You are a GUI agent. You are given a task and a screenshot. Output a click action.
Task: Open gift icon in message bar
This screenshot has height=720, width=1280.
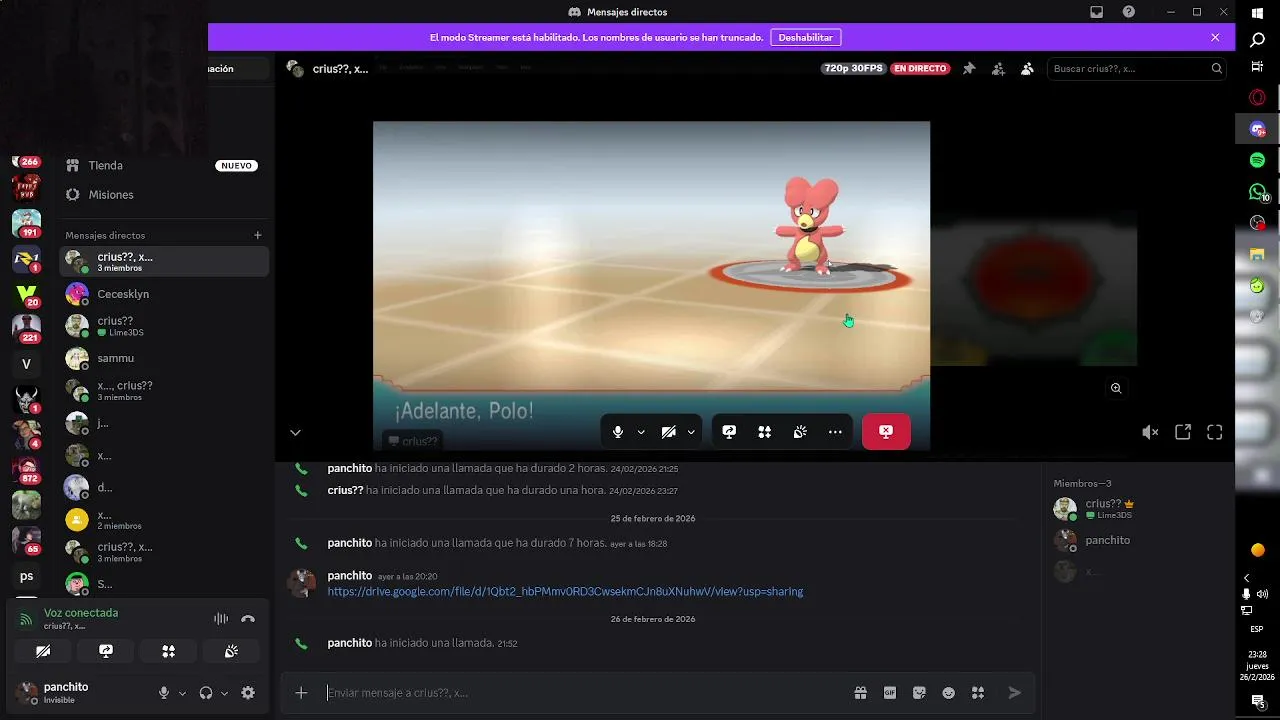coord(860,692)
